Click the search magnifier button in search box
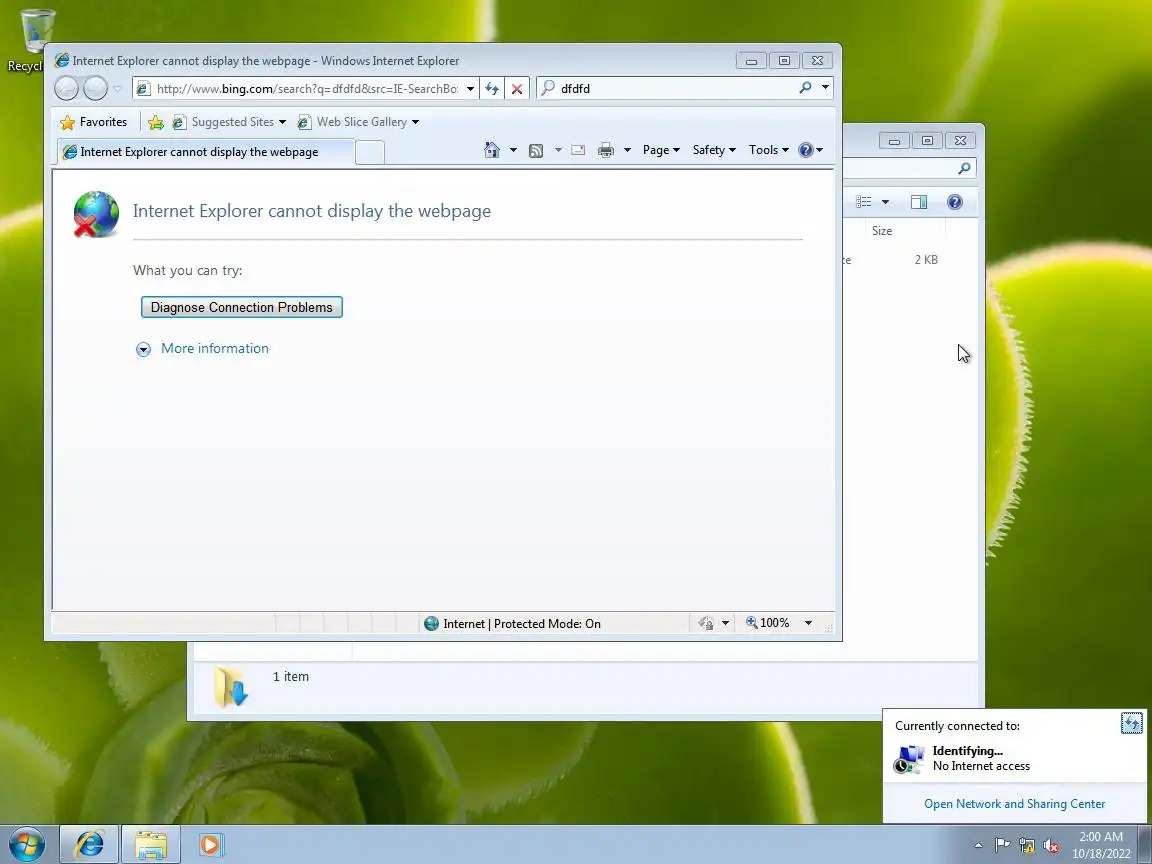 [805, 88]
